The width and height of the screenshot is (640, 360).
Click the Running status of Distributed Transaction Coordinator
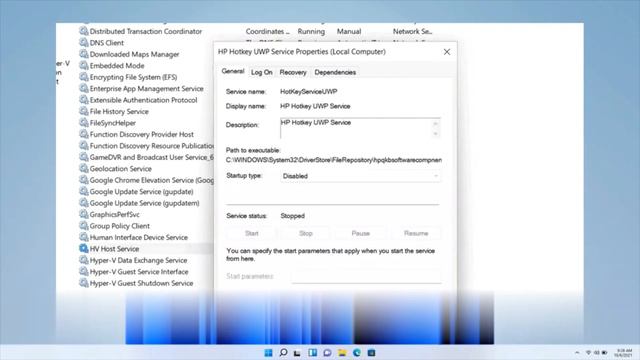311,31
